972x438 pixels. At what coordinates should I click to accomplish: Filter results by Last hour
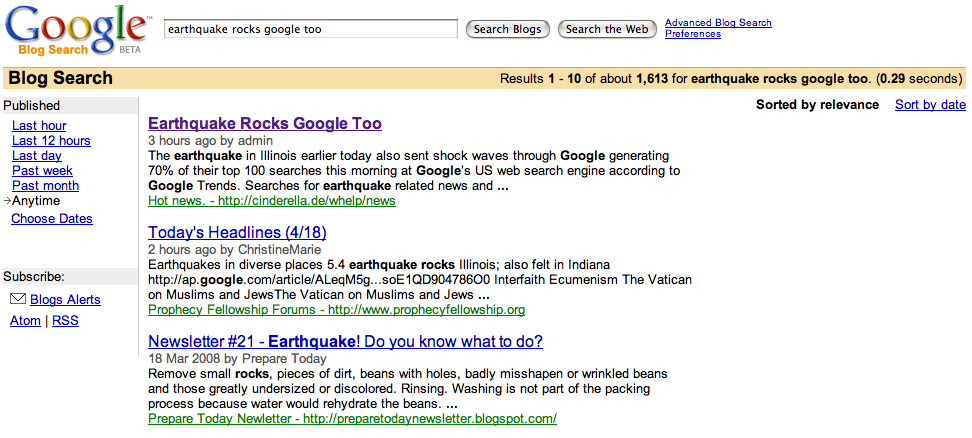click(39, 126)
